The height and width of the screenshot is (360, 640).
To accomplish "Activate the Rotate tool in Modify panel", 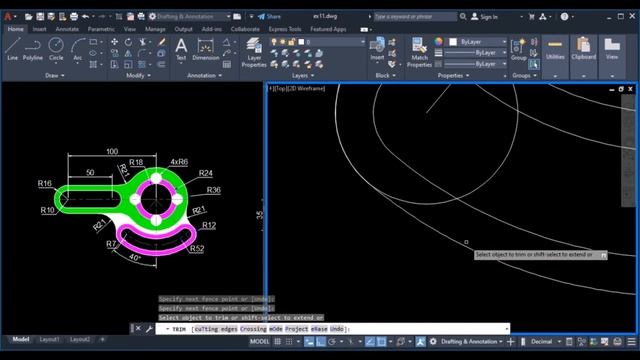I will coord(128,42).
